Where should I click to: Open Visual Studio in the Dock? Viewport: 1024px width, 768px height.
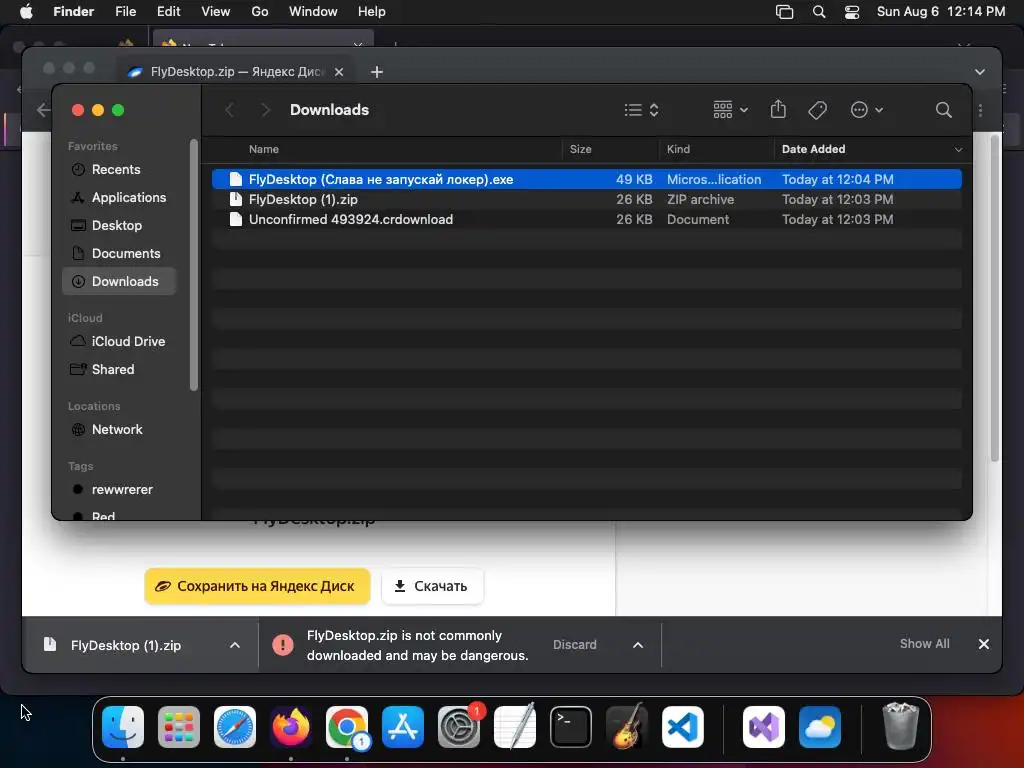coord(763,727)
